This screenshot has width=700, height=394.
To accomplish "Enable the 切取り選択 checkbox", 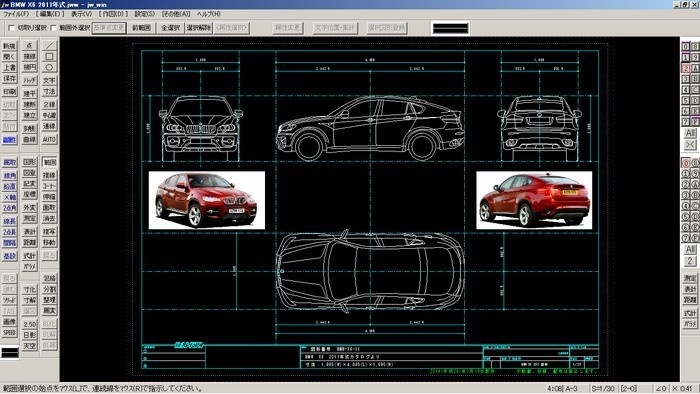I will (12, 28).
